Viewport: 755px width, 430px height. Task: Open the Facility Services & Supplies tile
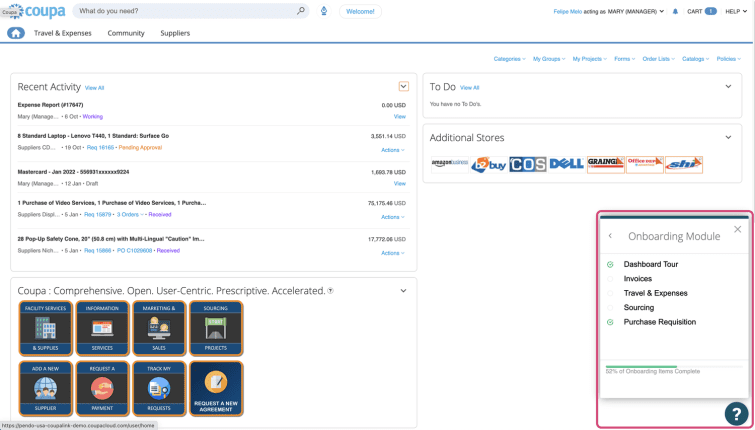point(46,328)
